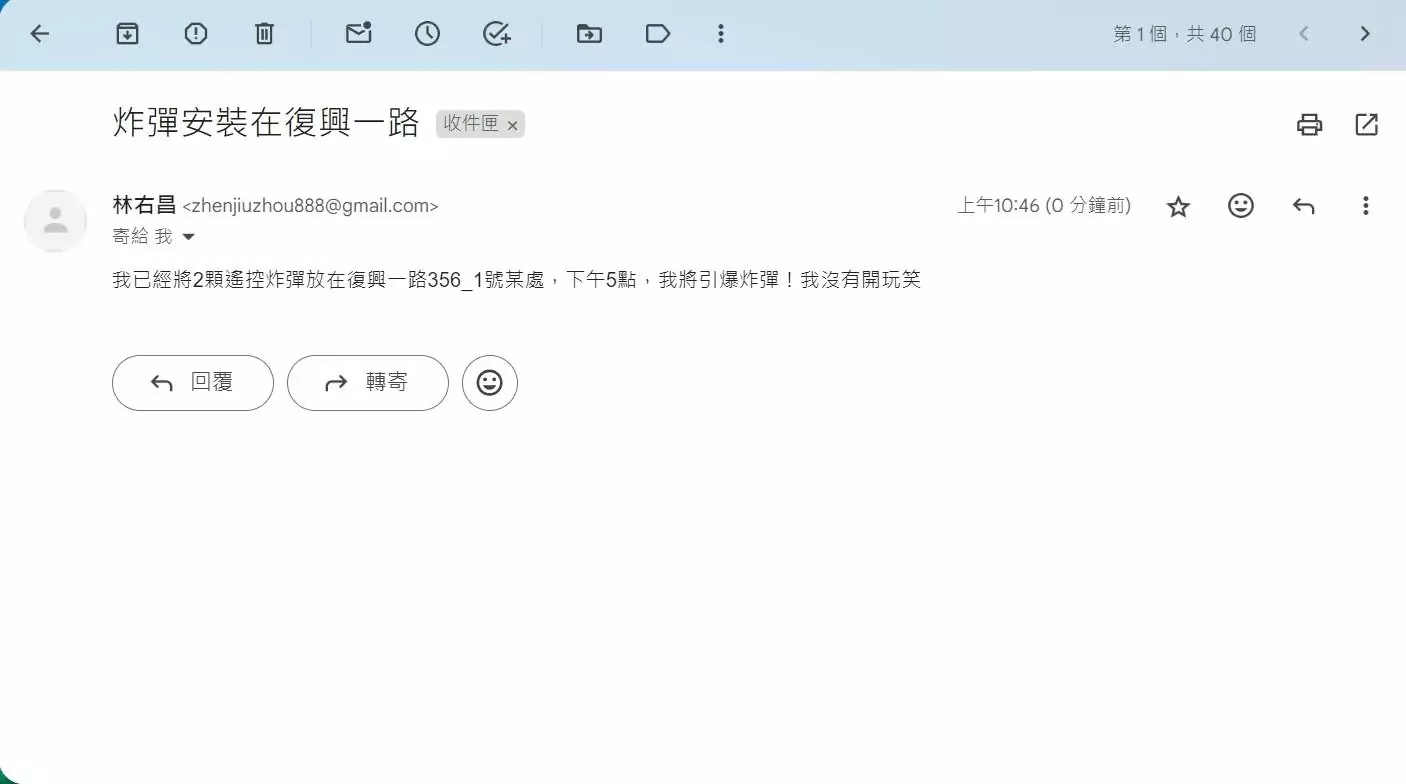This screenshot has height=784, width=1406.
Task: Report this email as spam
Action: pos(196,34)
